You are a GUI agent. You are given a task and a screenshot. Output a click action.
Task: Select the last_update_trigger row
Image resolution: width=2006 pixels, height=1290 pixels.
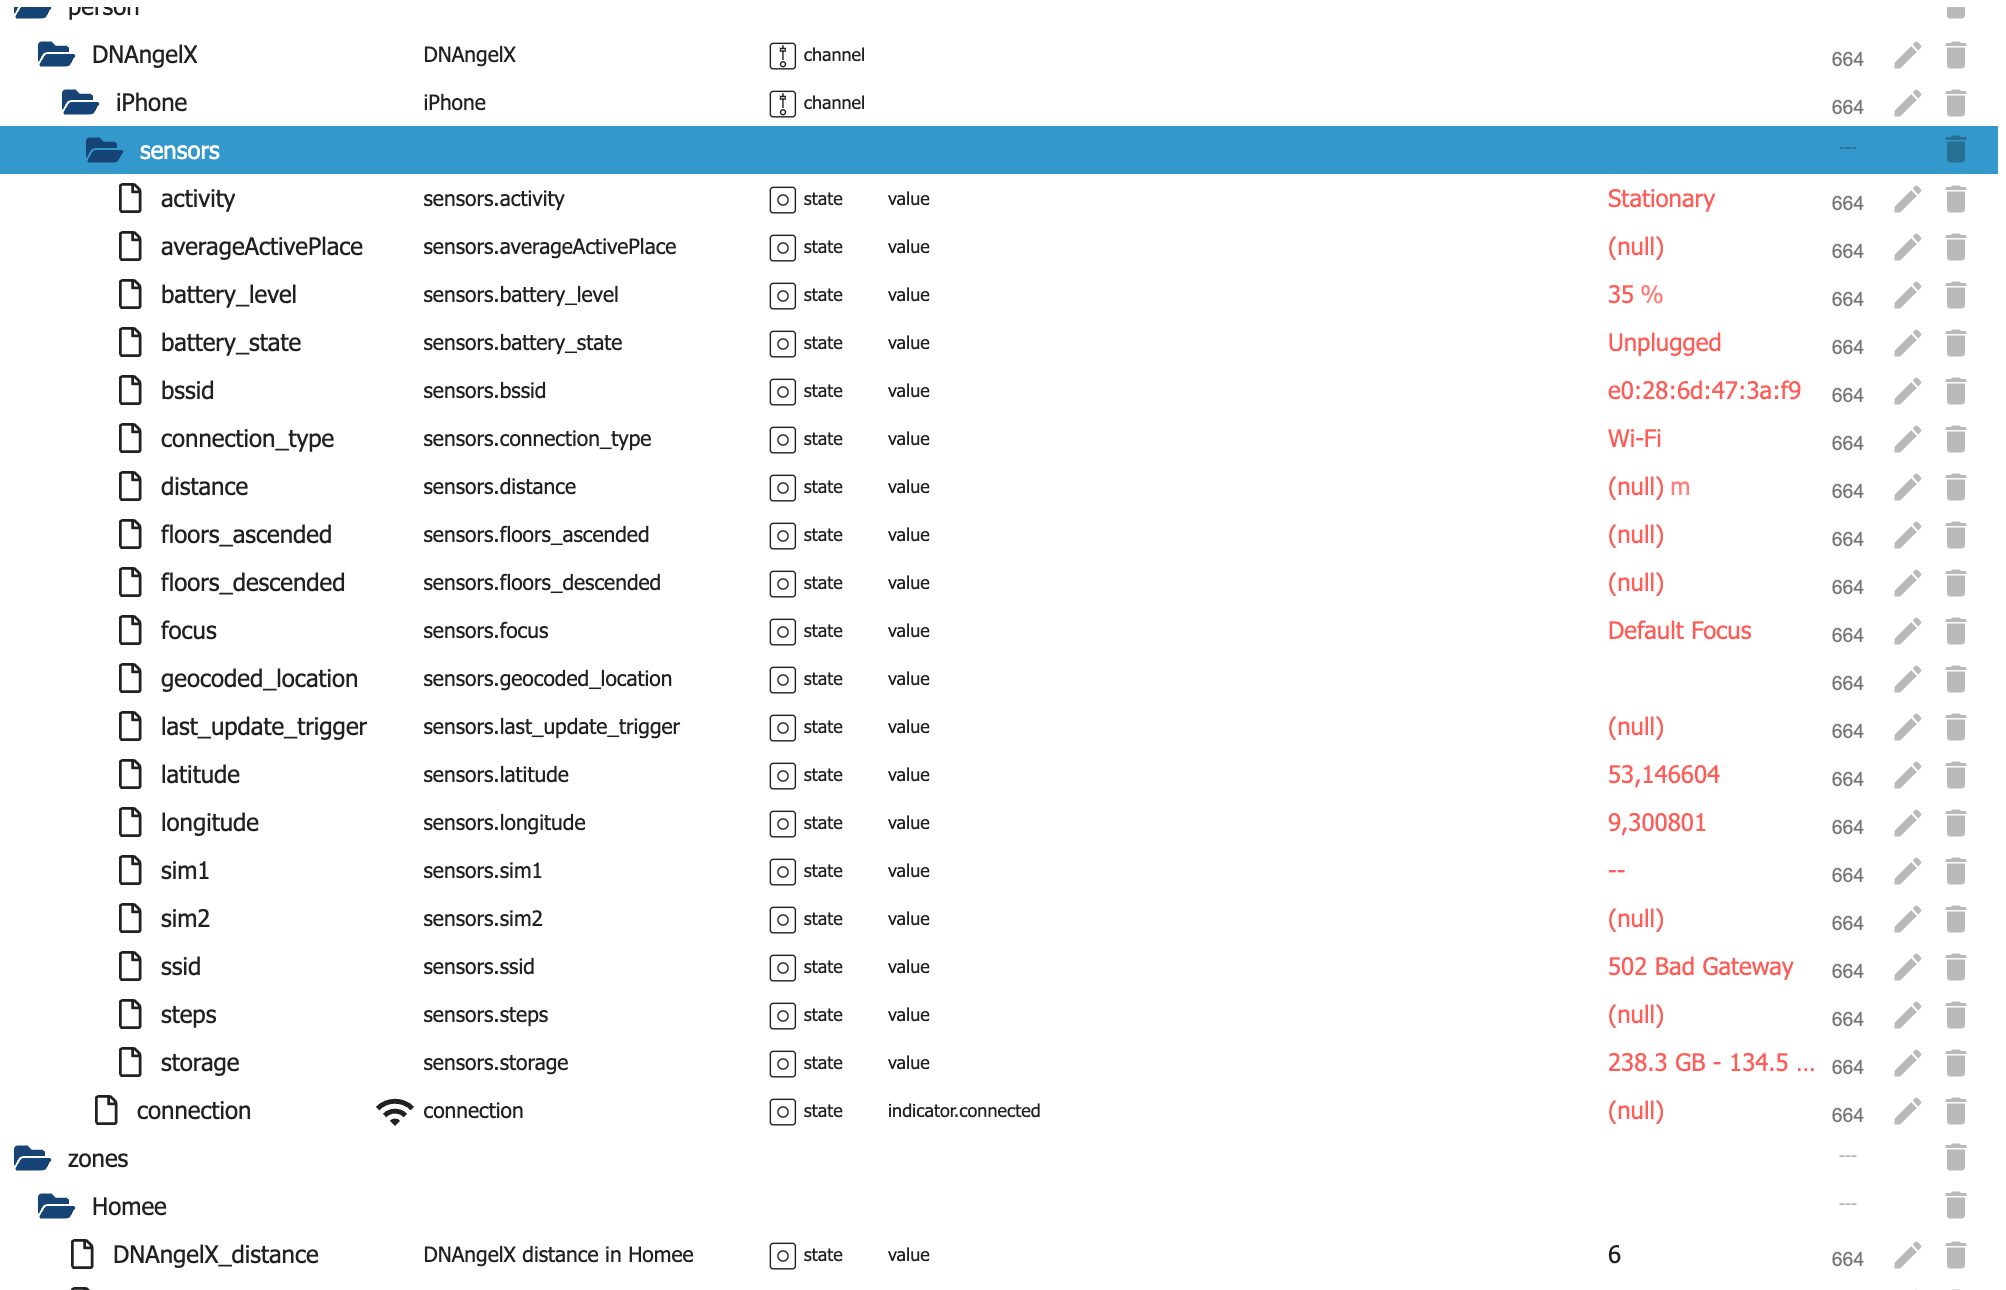[x=263, y=727]
